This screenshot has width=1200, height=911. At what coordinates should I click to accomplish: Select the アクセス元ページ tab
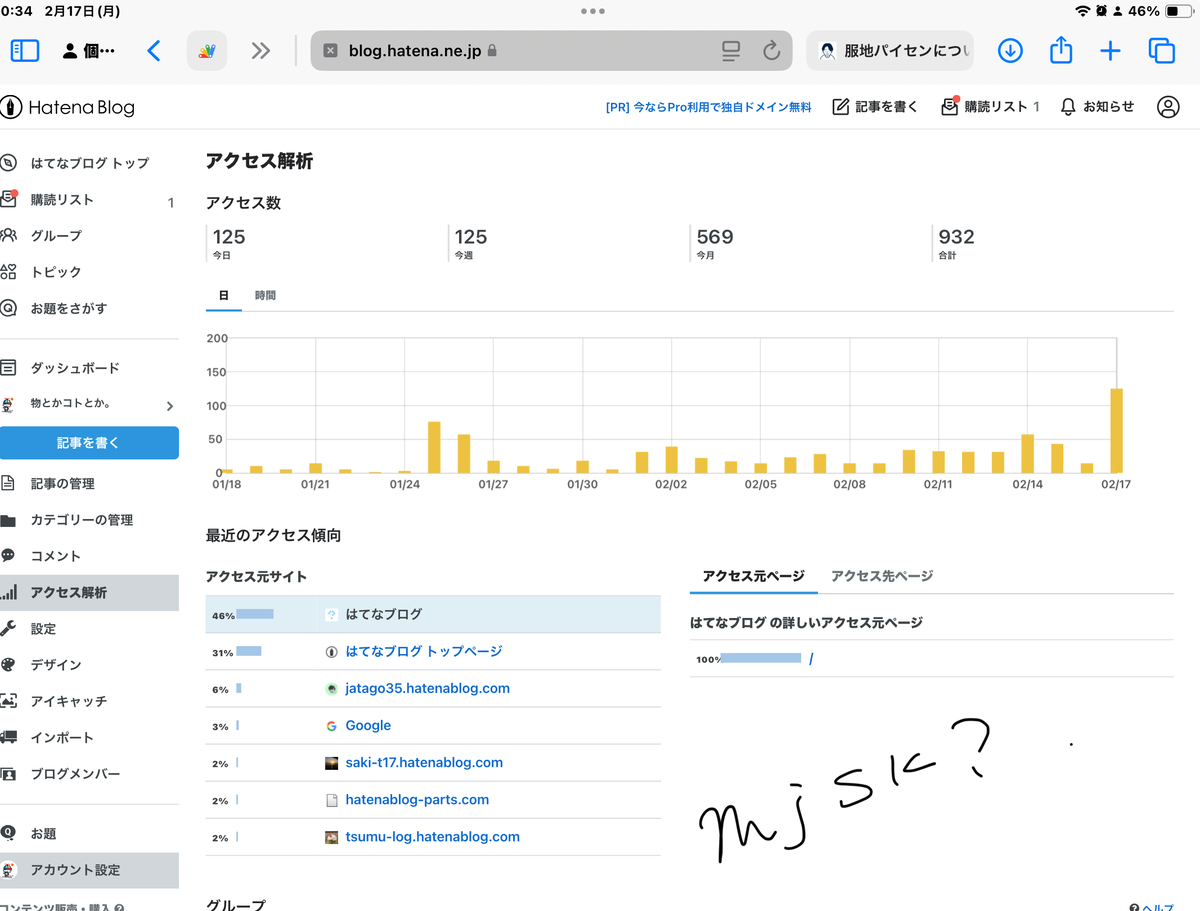[x=753, y=576]
